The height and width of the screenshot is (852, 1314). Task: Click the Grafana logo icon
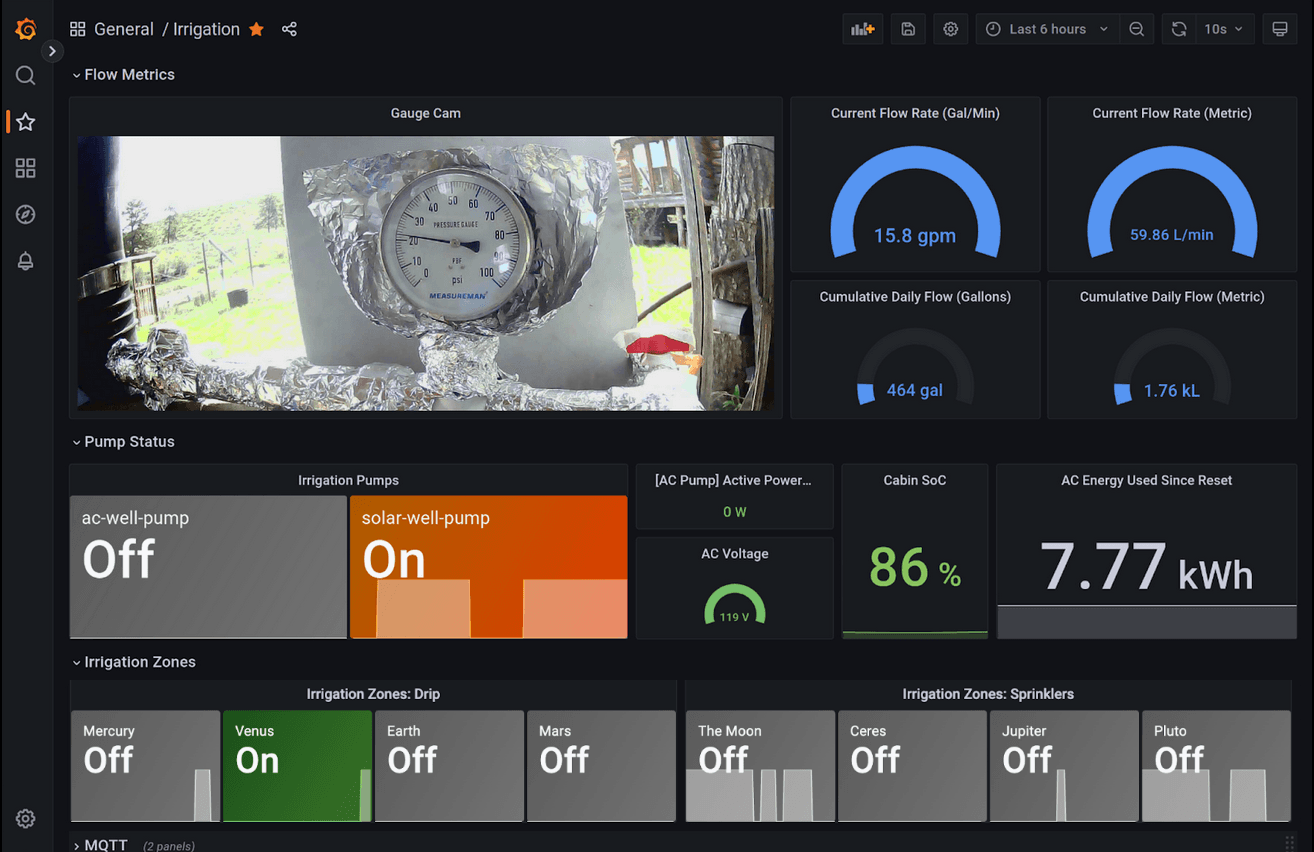click(x=25, y=28)
